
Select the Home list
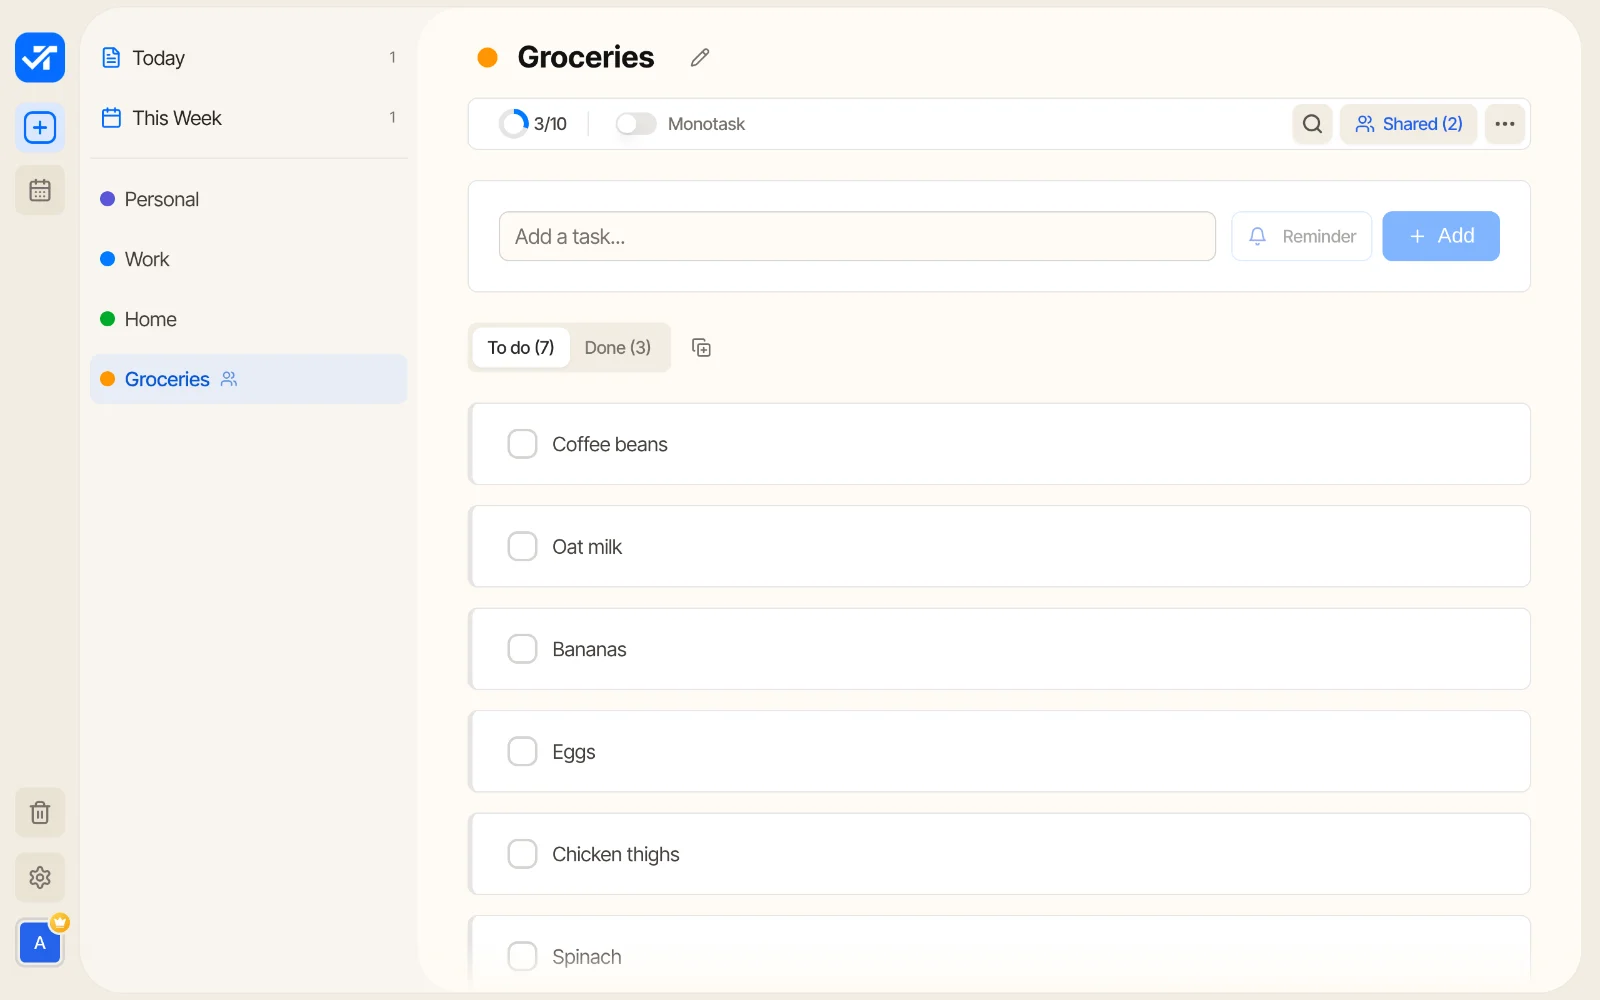coord(249,319)
